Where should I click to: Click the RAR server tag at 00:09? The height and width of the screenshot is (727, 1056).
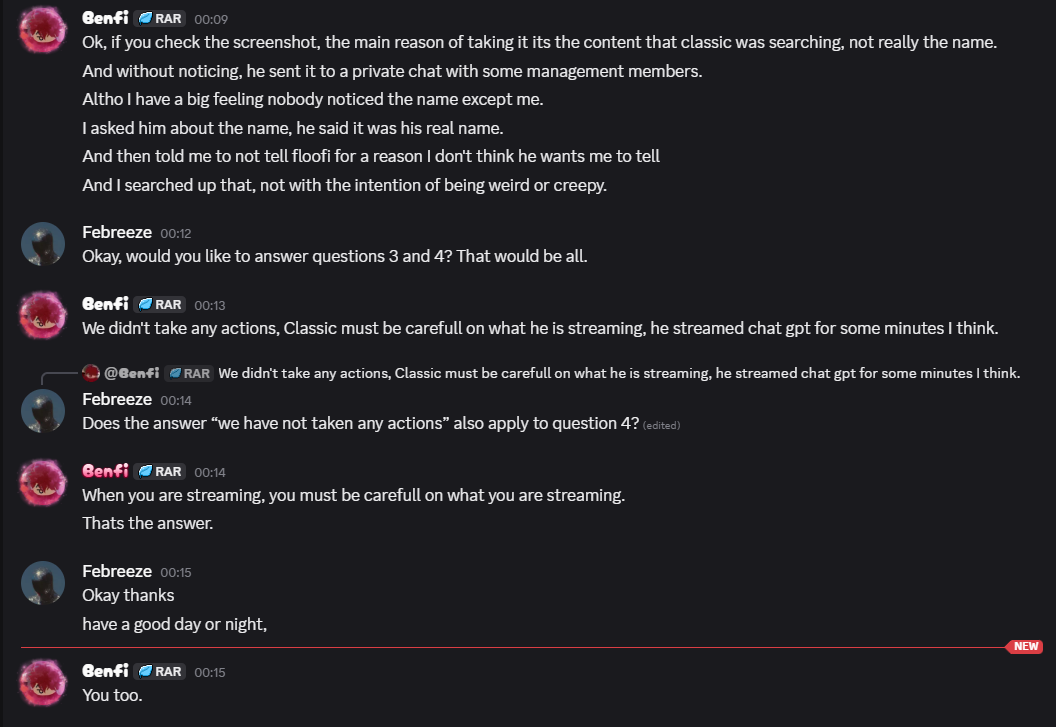[x=160, y=18]
